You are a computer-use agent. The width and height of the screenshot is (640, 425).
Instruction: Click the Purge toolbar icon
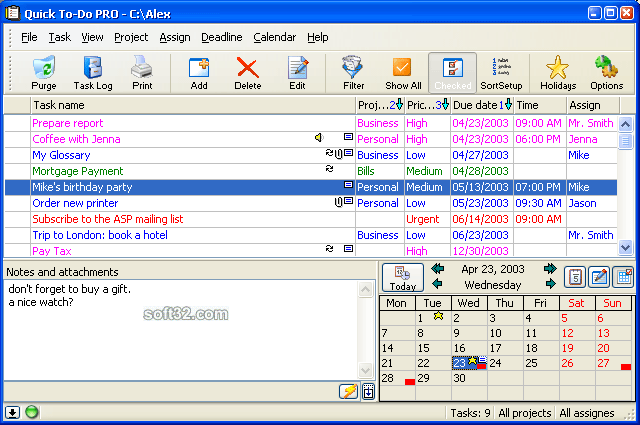[x=44, y=73]
